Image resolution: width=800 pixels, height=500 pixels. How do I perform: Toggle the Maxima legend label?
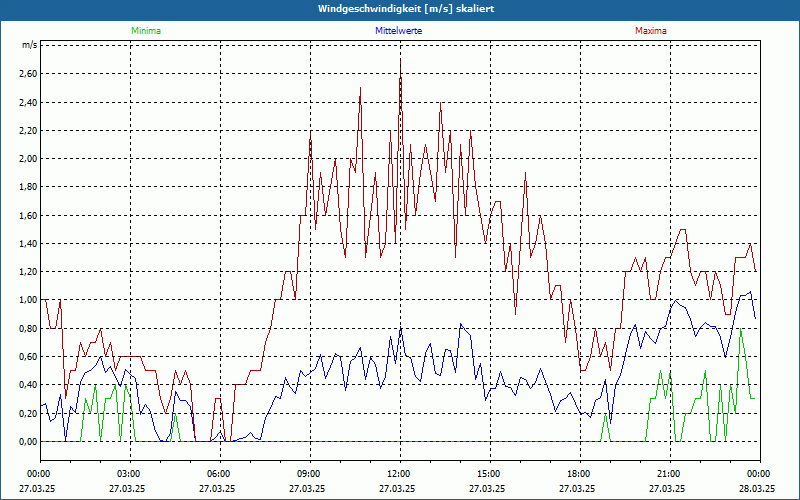[650, 31]
